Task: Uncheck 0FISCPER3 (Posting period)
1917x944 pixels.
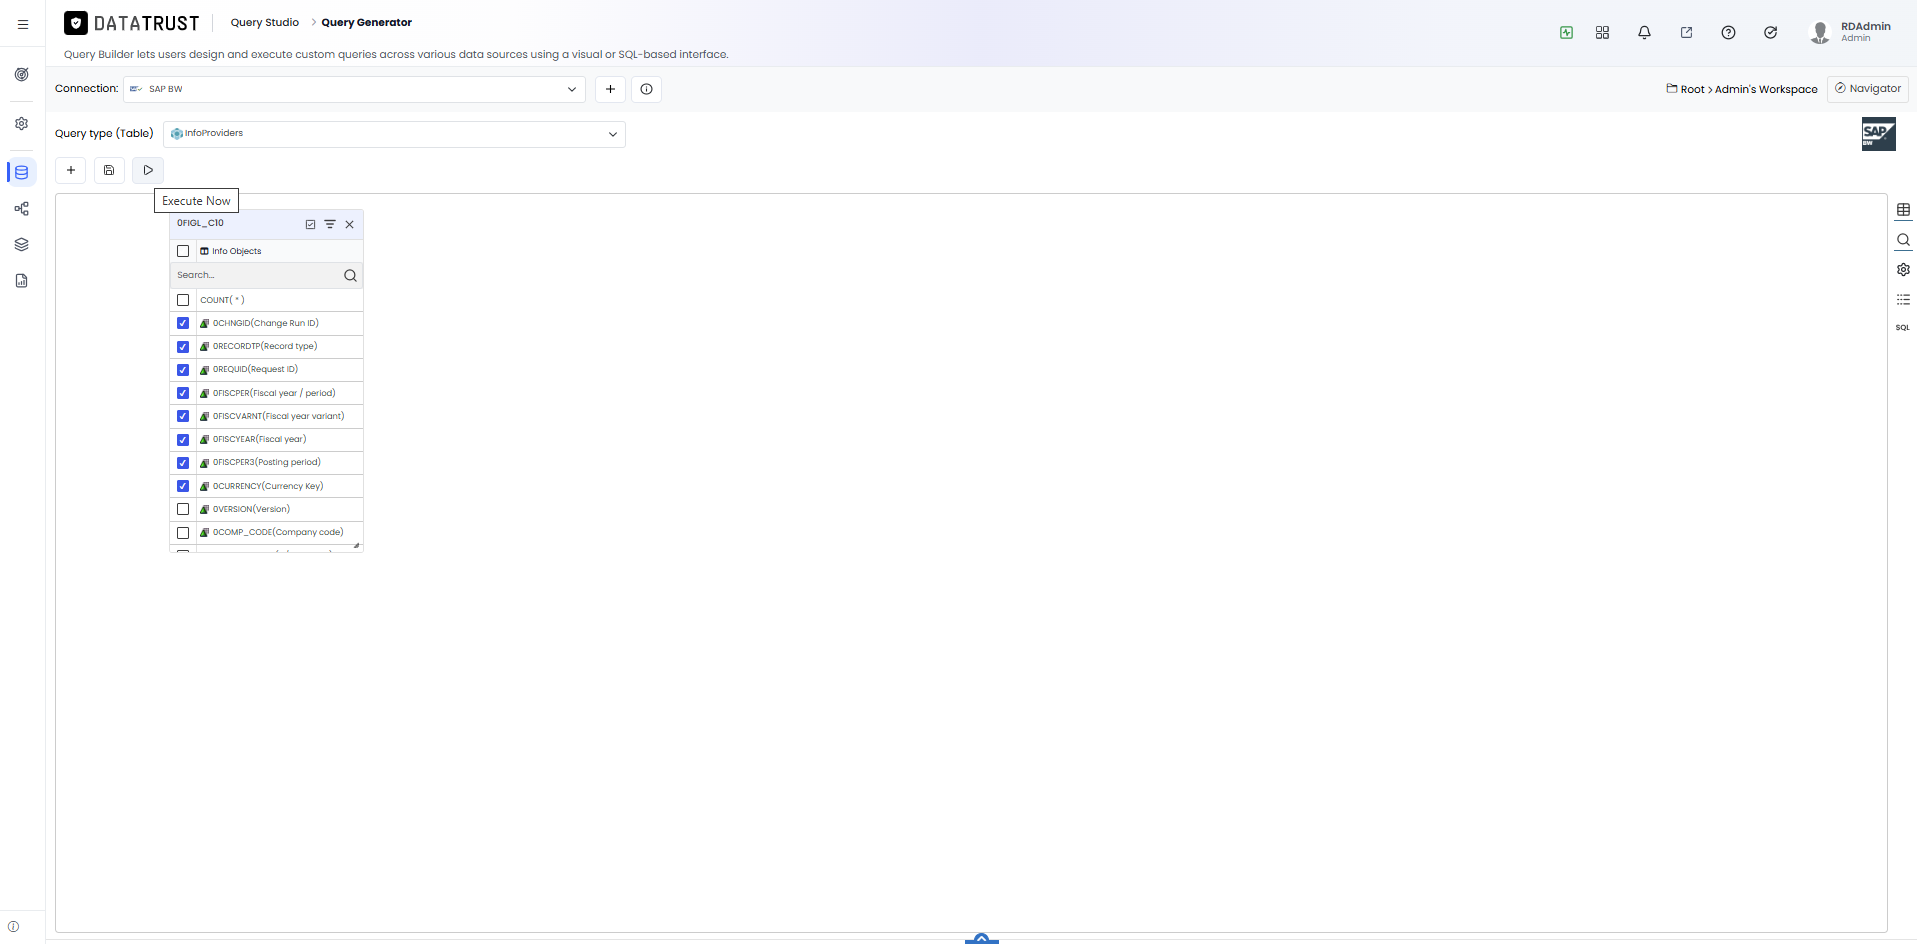Action: (183, 463)
